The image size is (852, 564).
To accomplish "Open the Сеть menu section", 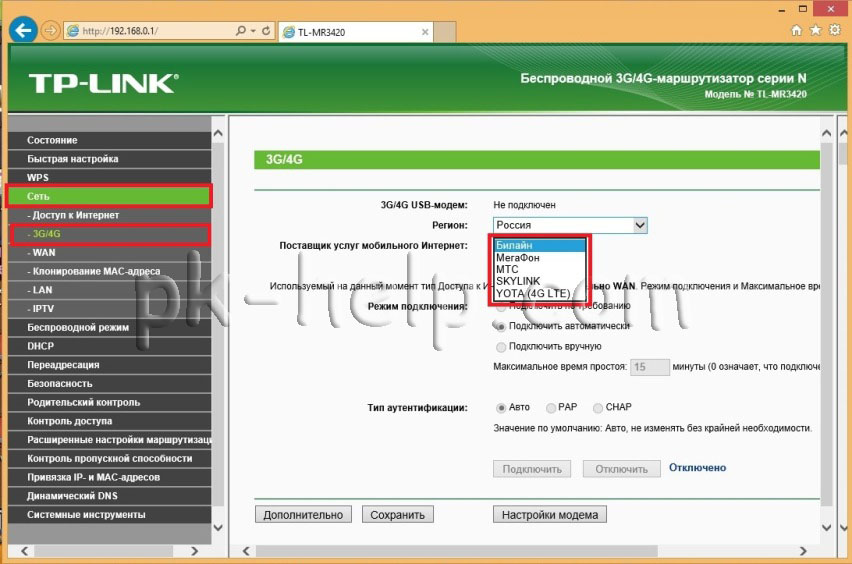I will click(x=110, y=196).
